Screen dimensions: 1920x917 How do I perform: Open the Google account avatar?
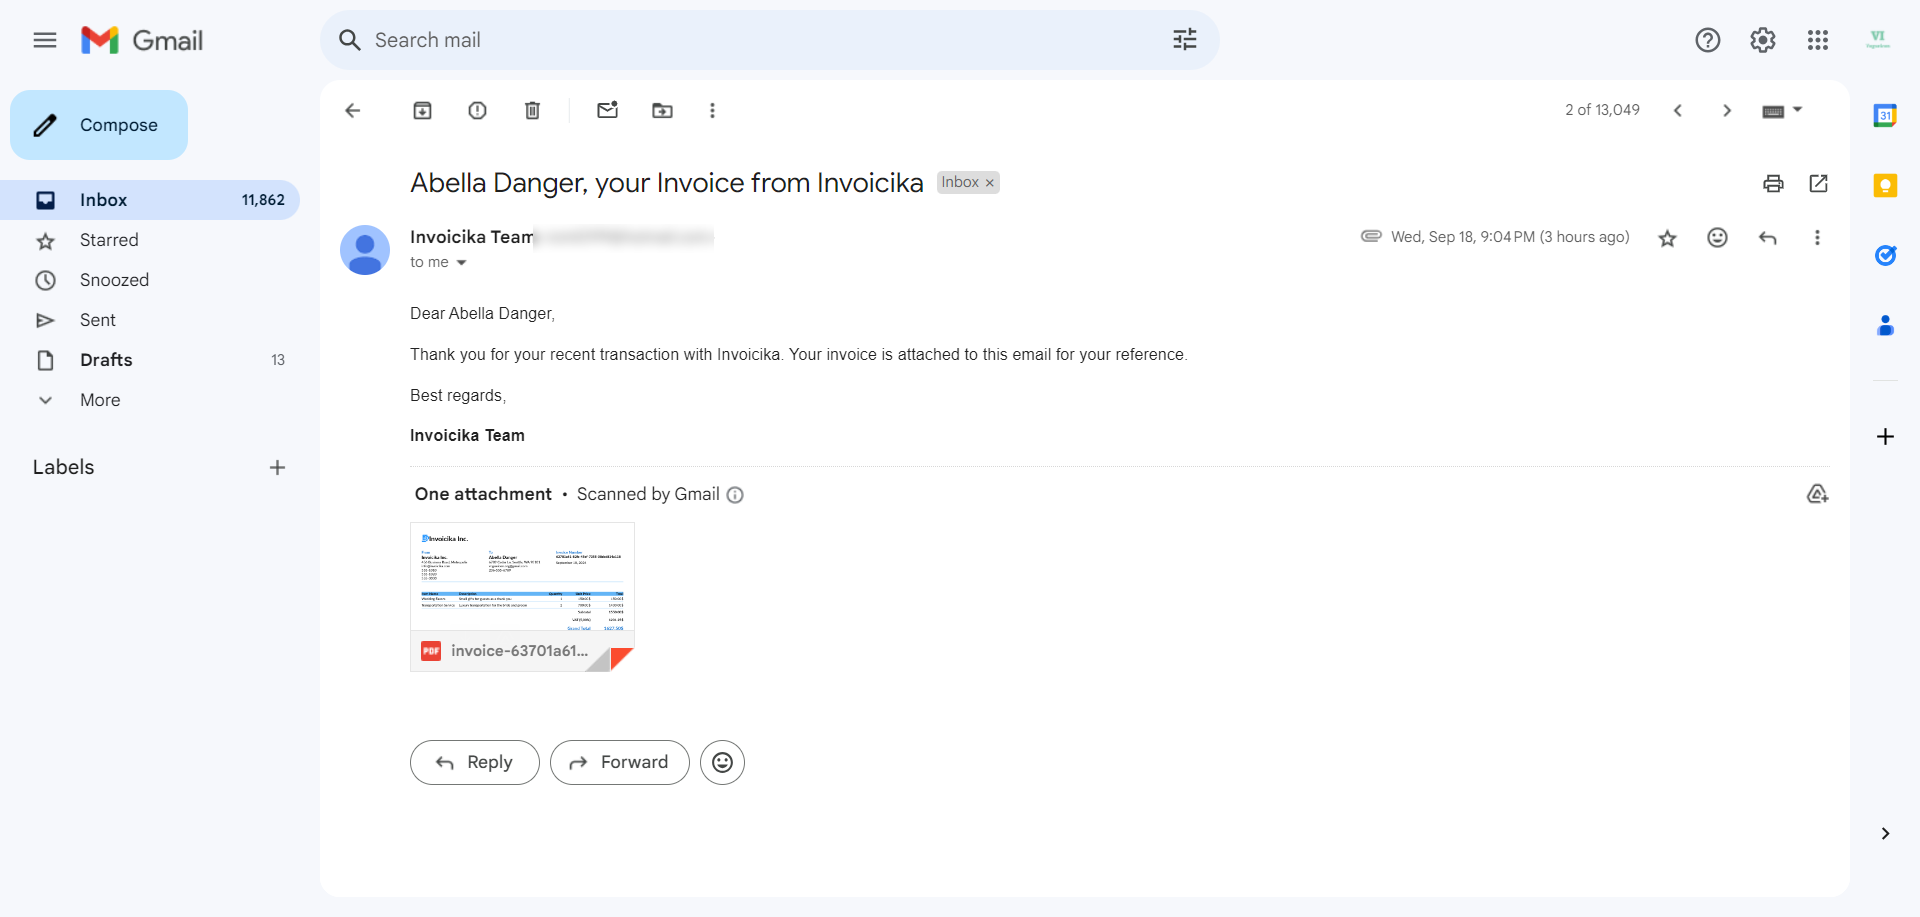pyautogui.click(x=1878, y=40)
